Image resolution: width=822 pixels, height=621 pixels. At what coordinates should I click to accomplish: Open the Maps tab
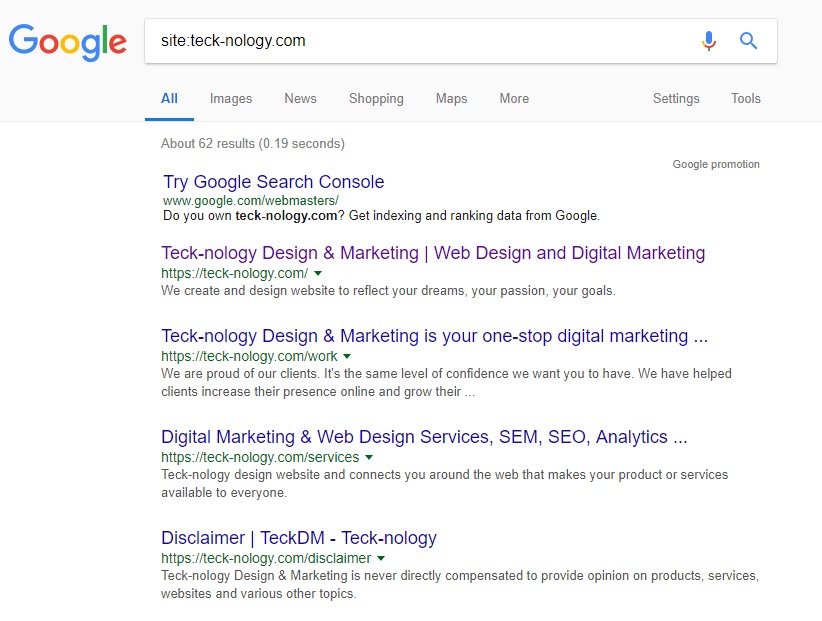(x=451, y=99)
